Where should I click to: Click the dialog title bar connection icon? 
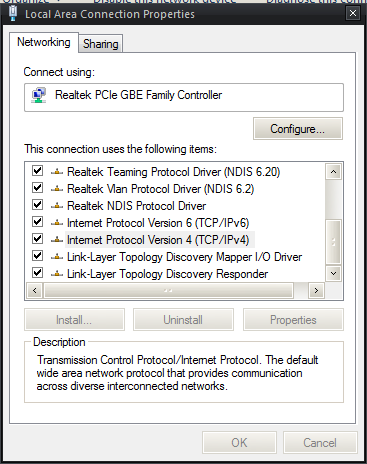[x=13, y=13]
